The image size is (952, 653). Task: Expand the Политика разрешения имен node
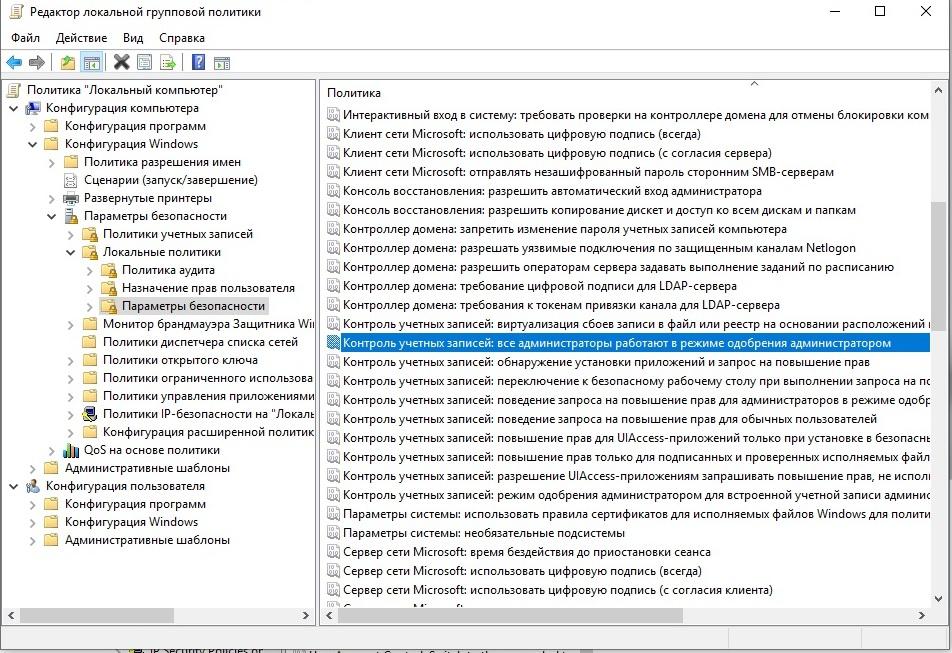tap(52, 163)
